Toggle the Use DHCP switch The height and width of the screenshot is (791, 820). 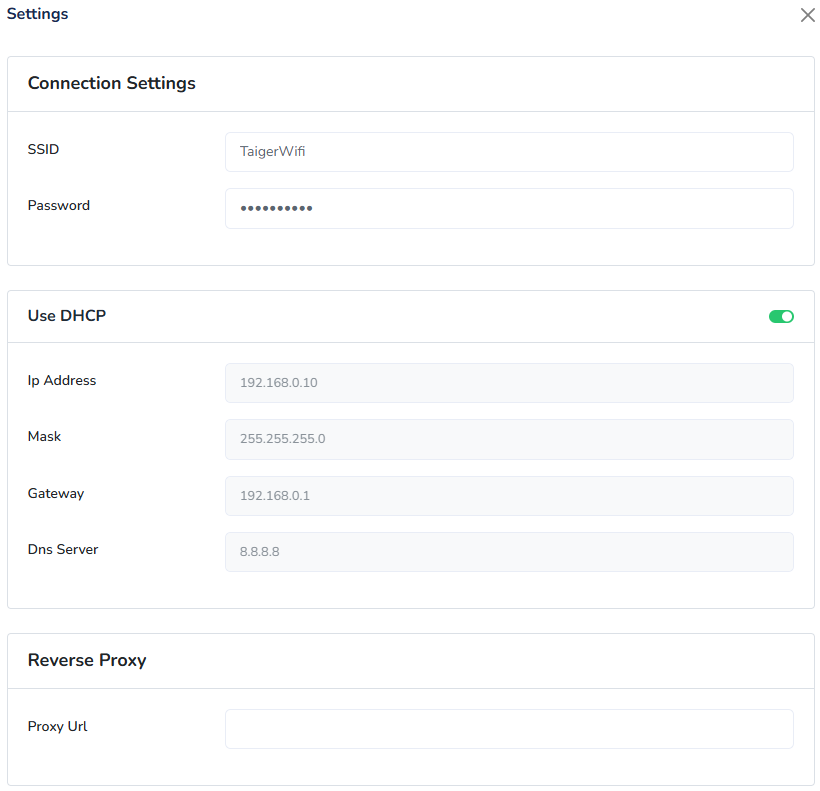pos(781,316)
